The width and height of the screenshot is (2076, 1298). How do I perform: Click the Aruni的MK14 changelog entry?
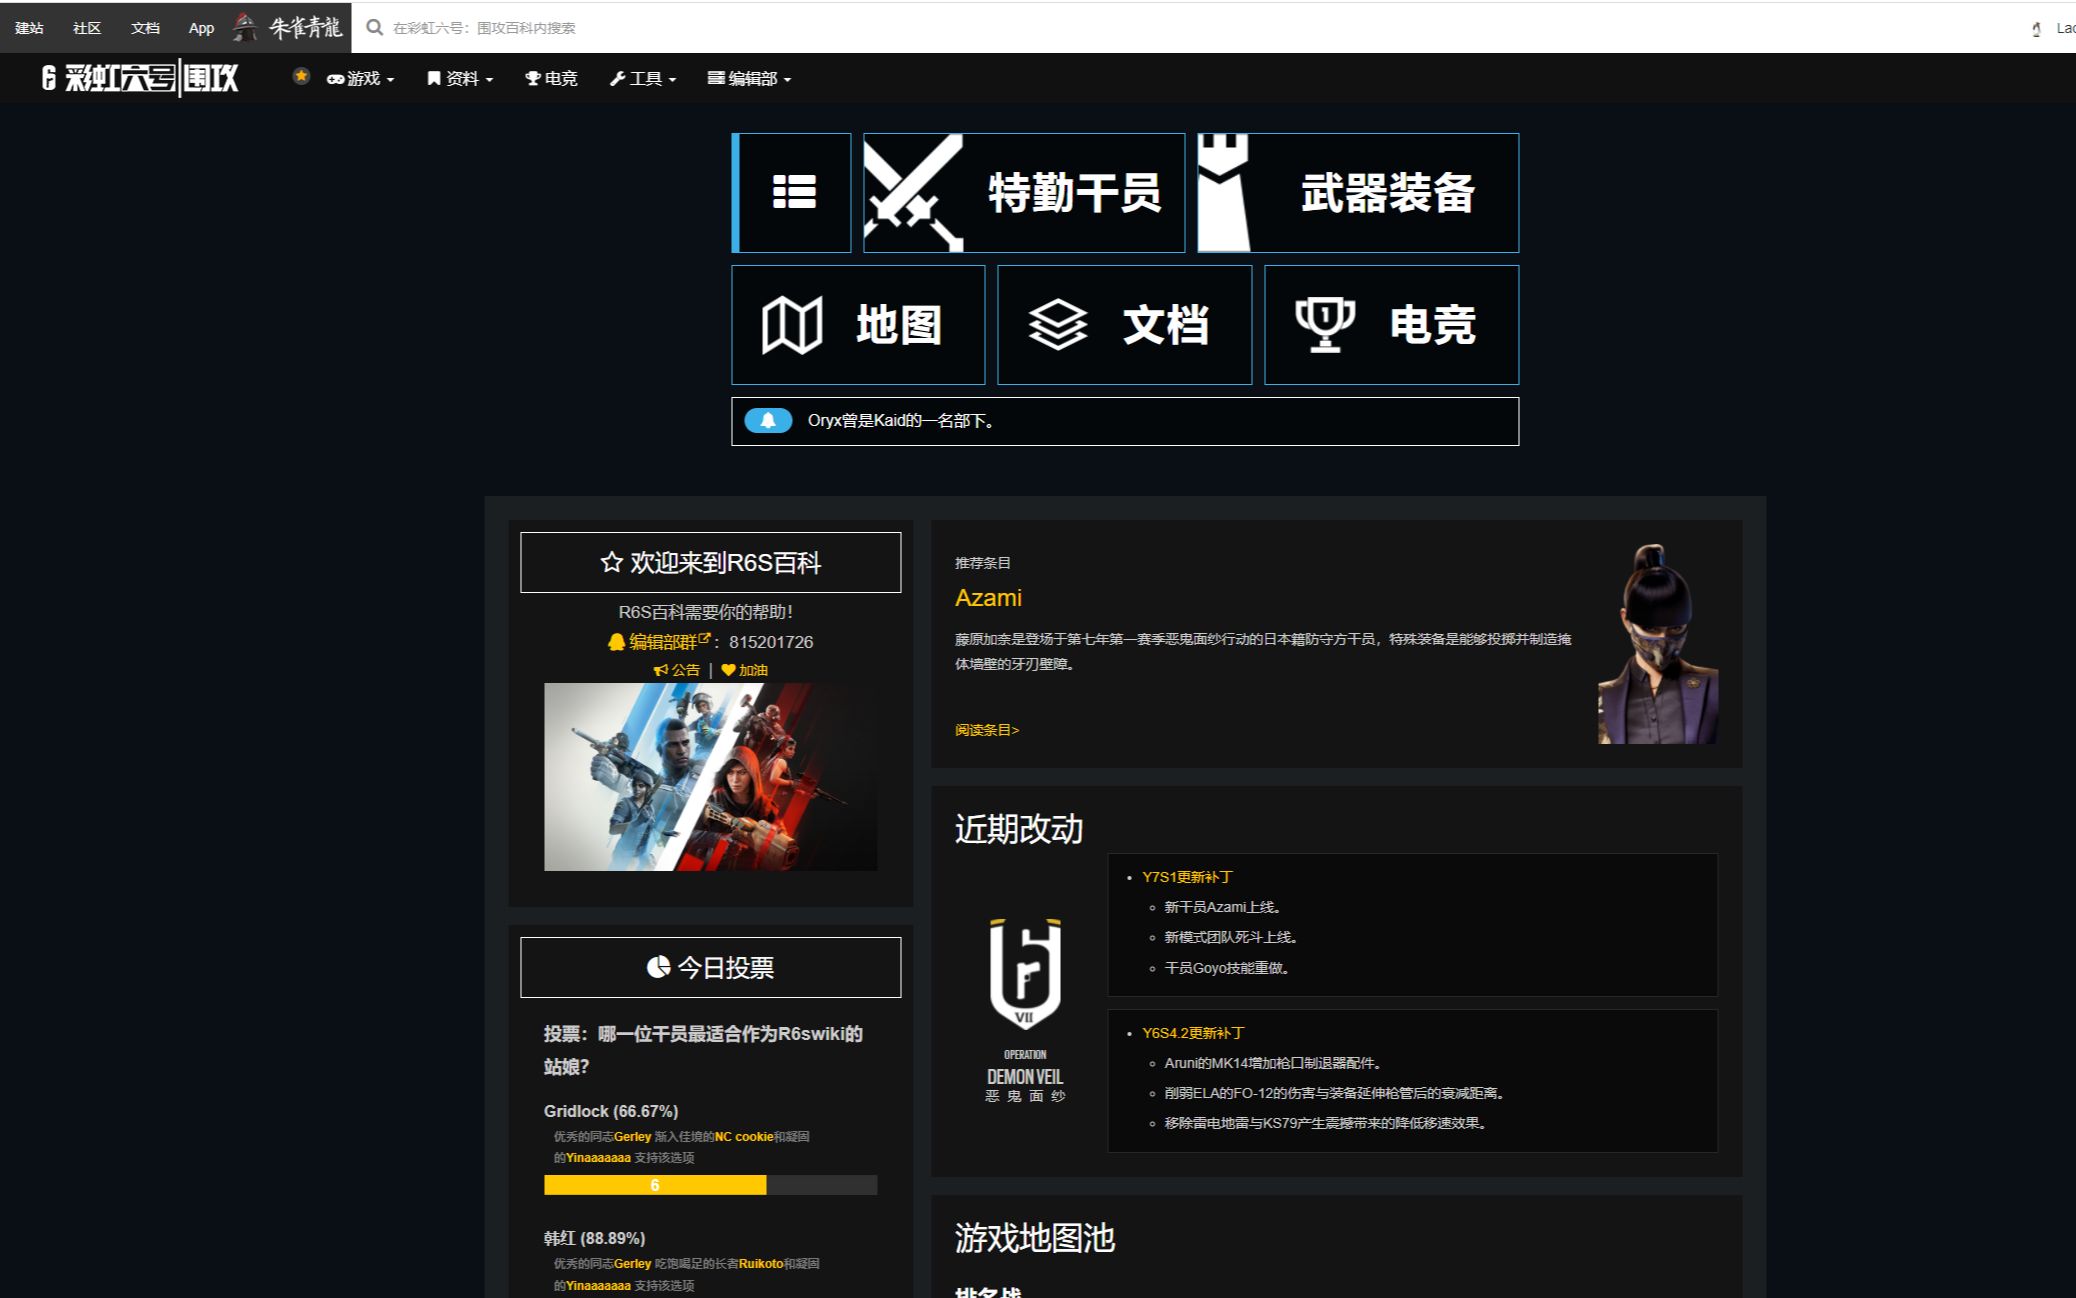1273,1063
